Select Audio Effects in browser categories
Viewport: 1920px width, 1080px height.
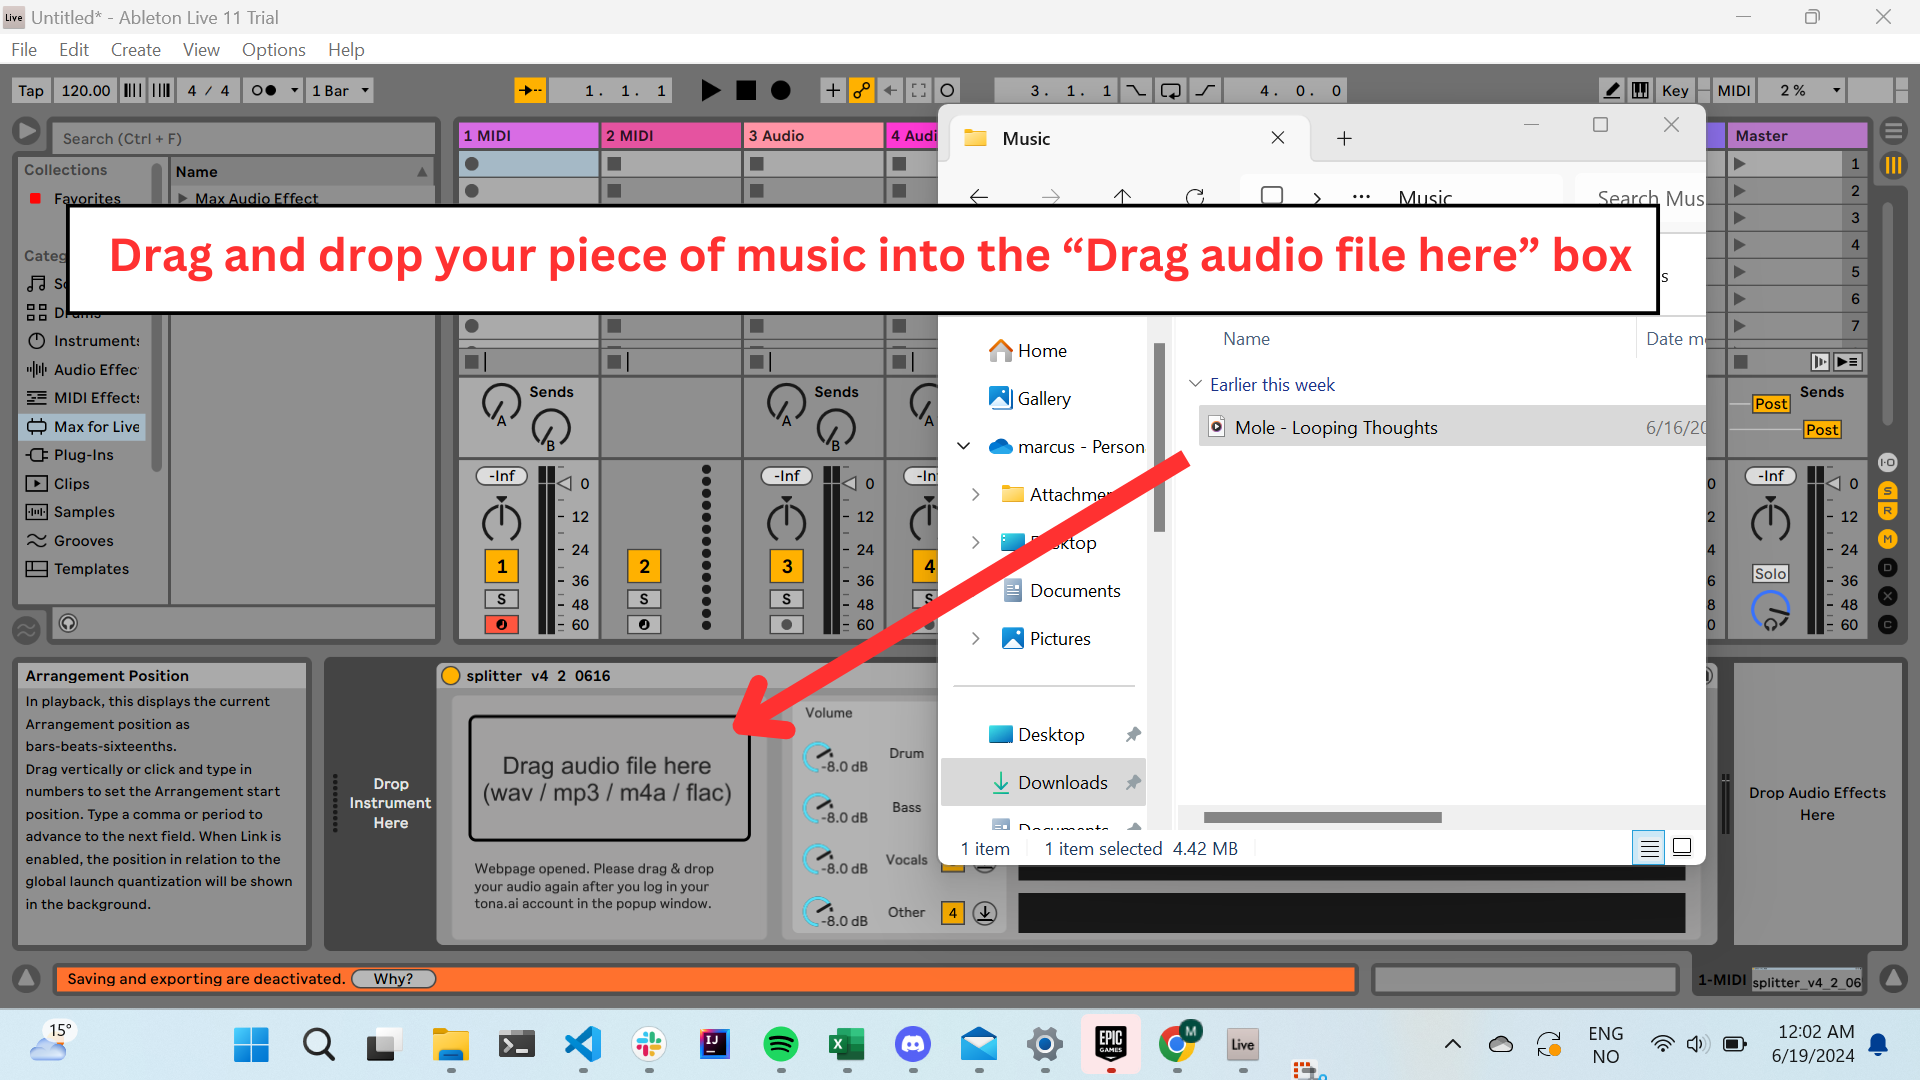(x=84, y=370)
